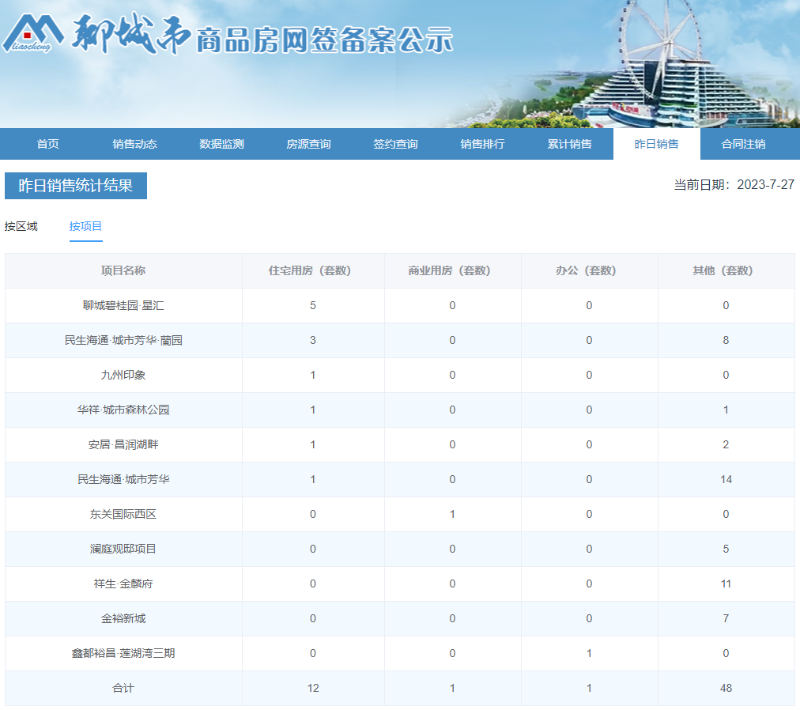This screenshot has height=710, width=800.
Task: Open the 合同注销 contract cancellation menu
Action: point(744,143)
